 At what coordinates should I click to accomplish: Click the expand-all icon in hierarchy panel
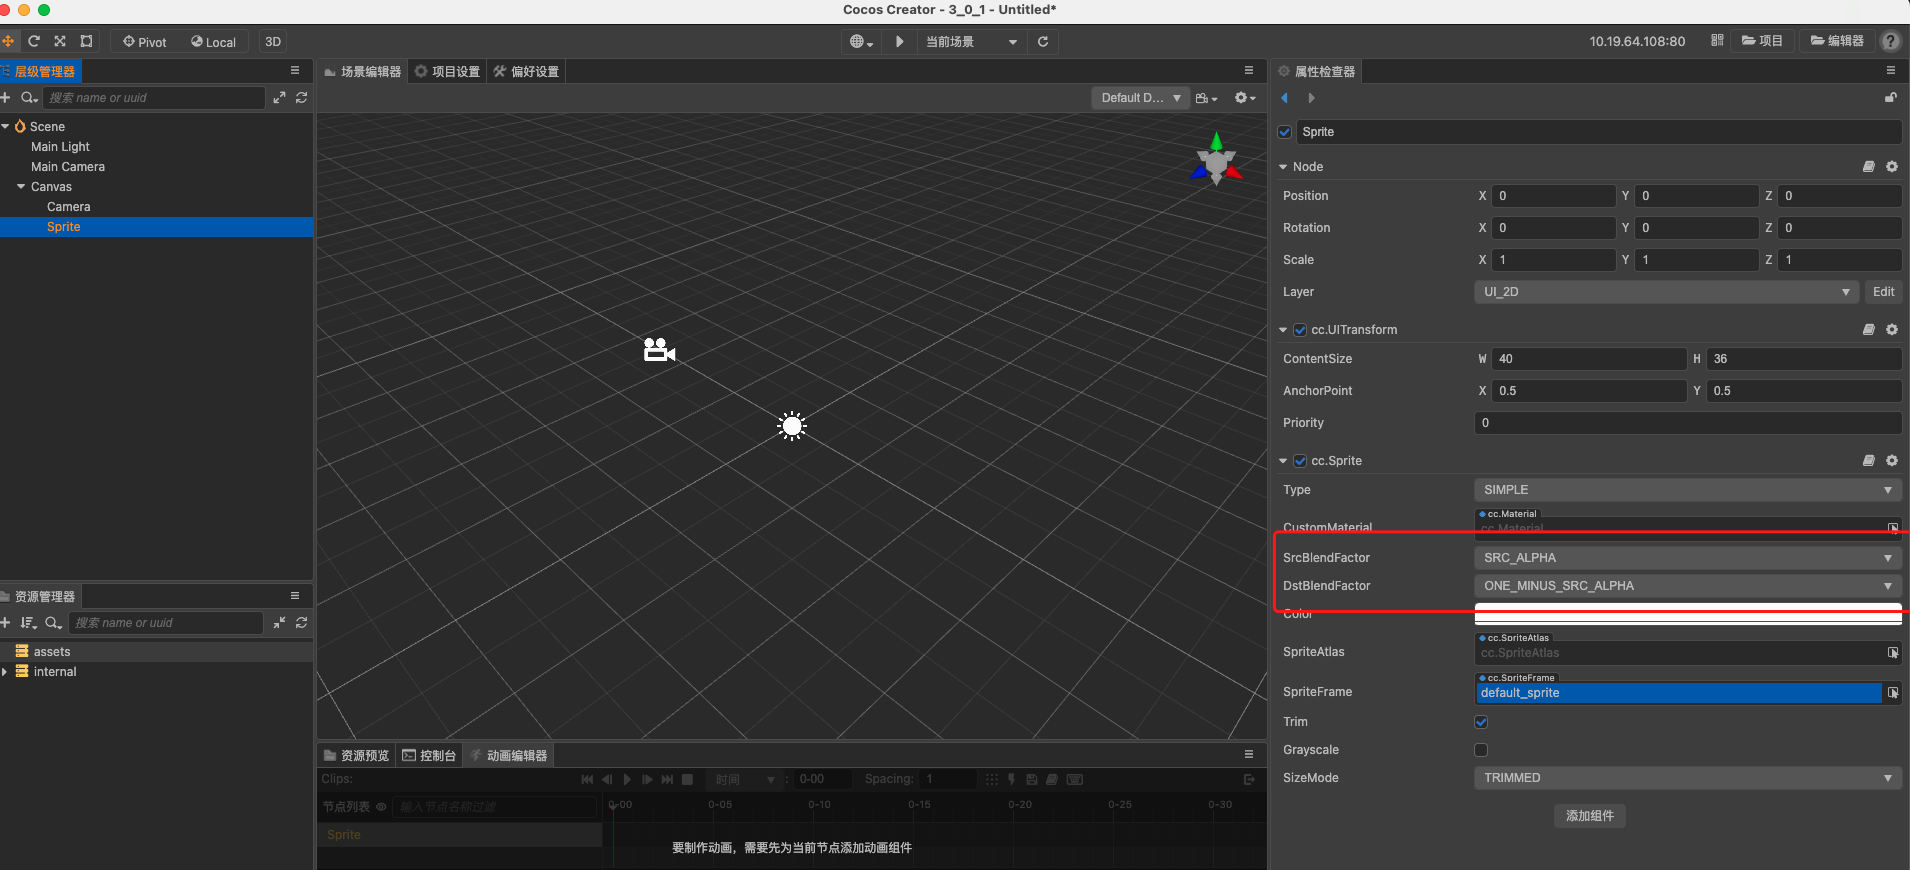(x=279, y=98)
